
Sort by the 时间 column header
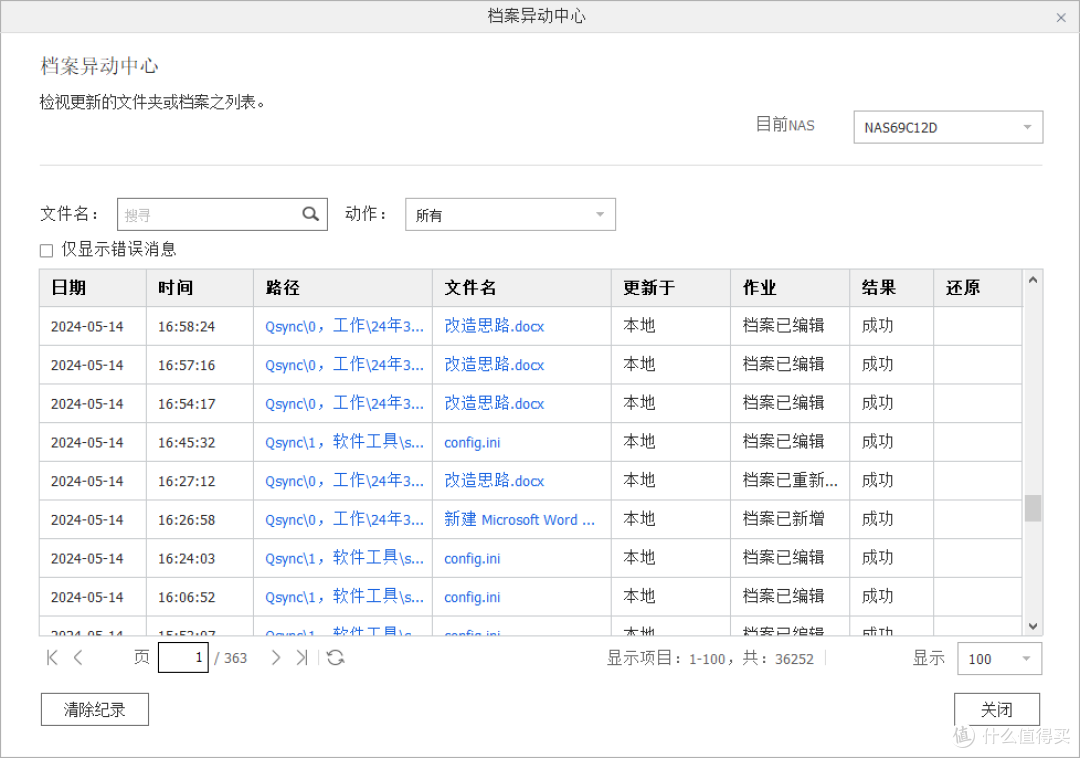click(x=200, y=288)
